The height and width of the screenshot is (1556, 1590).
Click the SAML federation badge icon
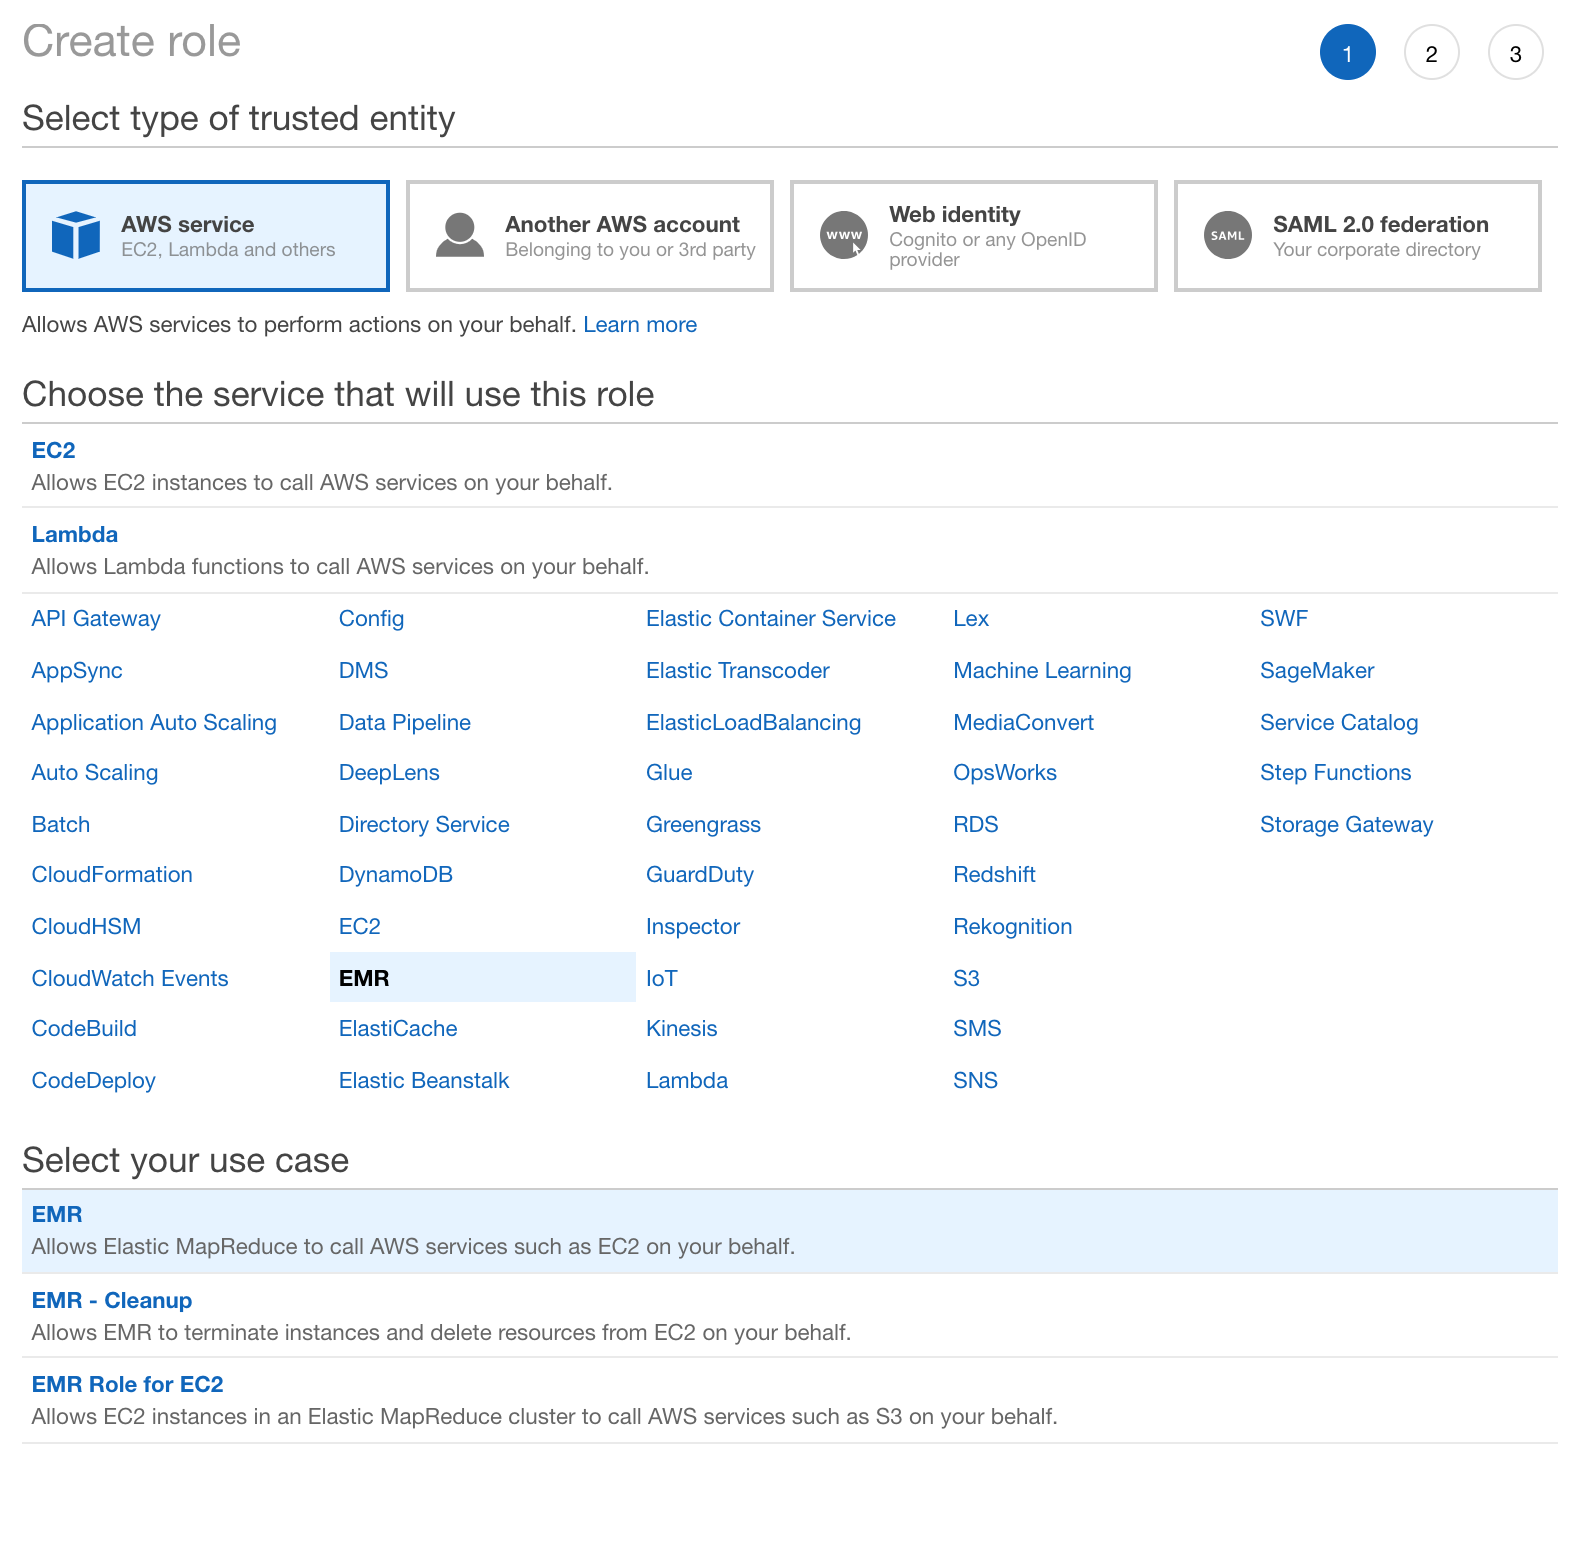1228,236
